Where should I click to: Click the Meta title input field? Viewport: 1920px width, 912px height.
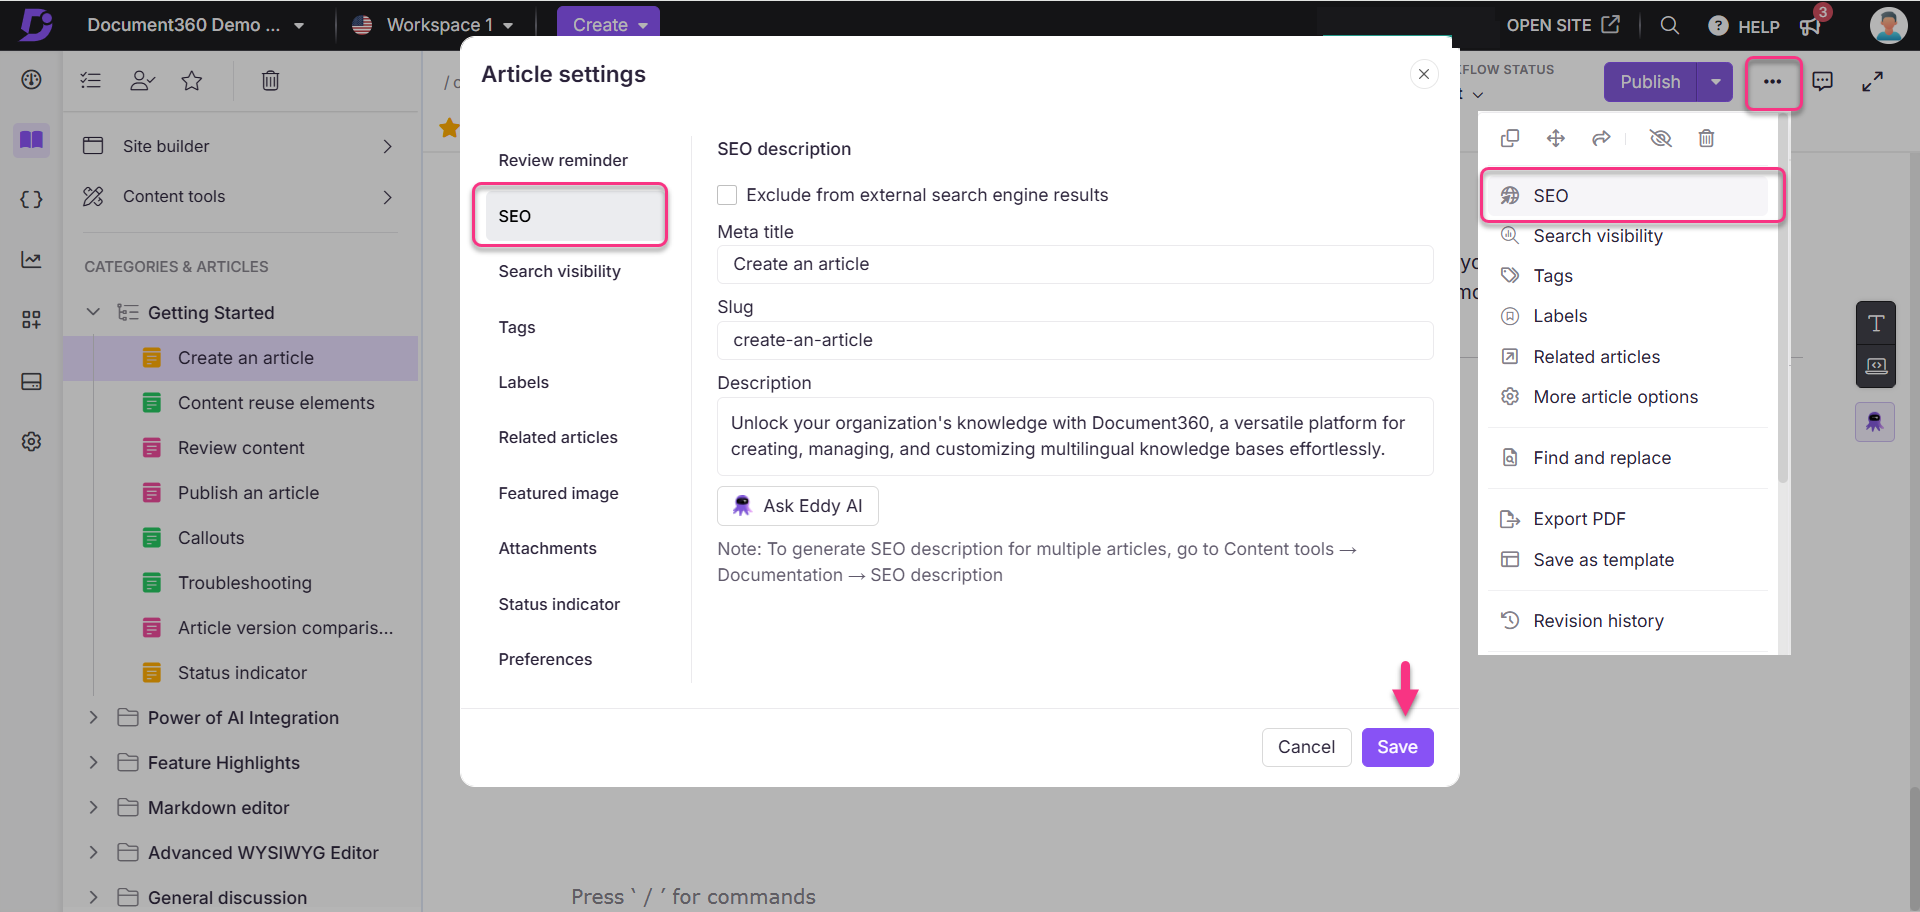pyautogui.click(x=1075, y=264)
